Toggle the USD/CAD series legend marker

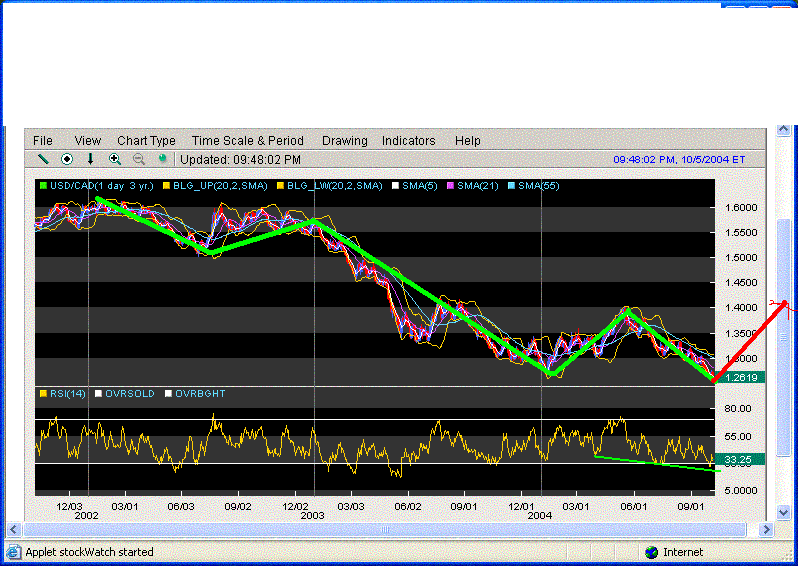(42, 186)
